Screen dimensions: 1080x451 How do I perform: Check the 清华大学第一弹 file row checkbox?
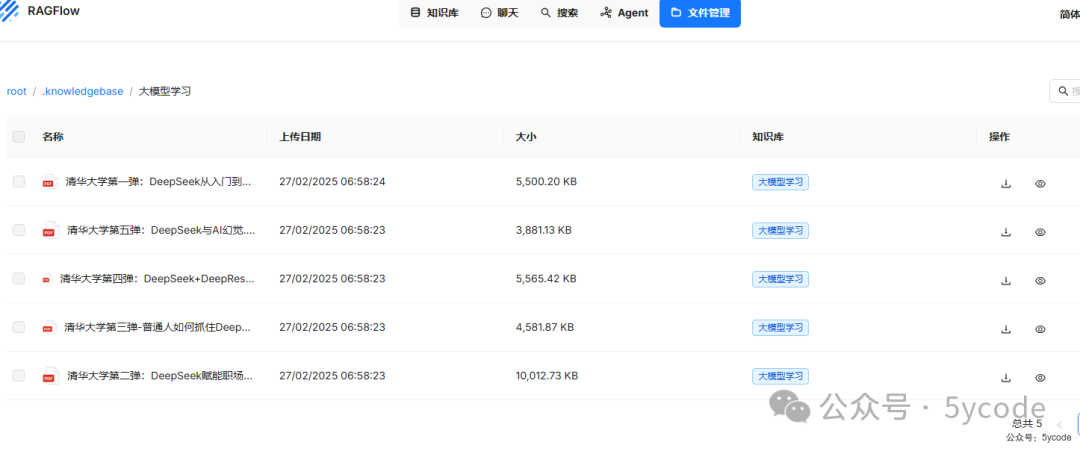click(19, 182)
